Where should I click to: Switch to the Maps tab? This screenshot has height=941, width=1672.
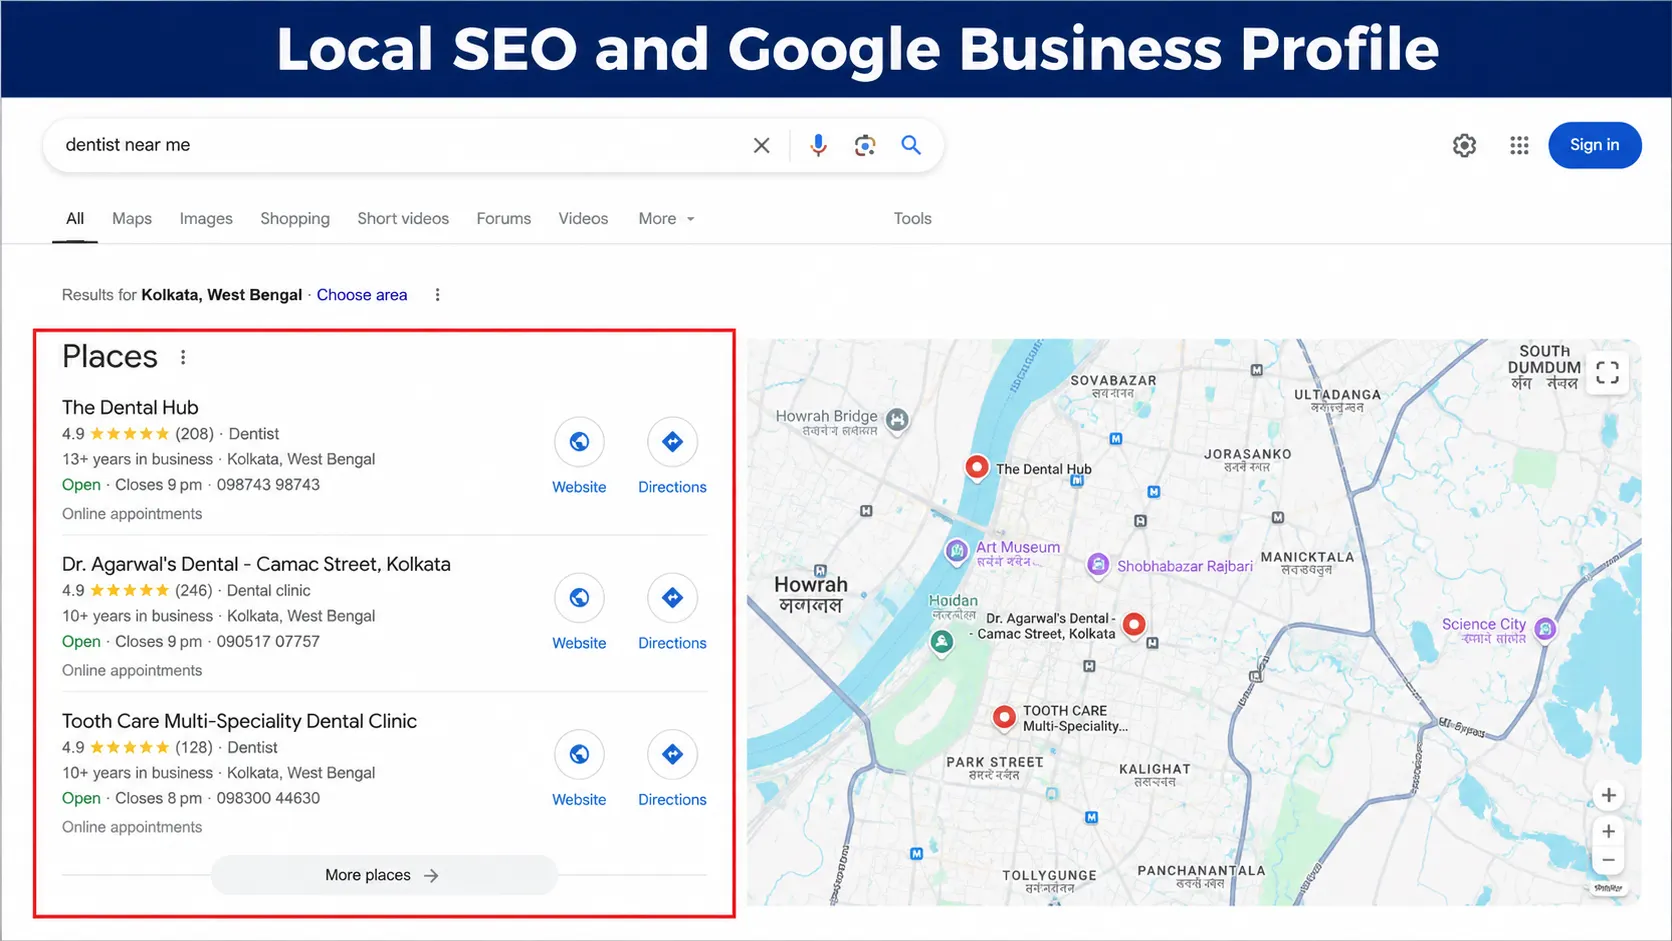coord(132,219)
